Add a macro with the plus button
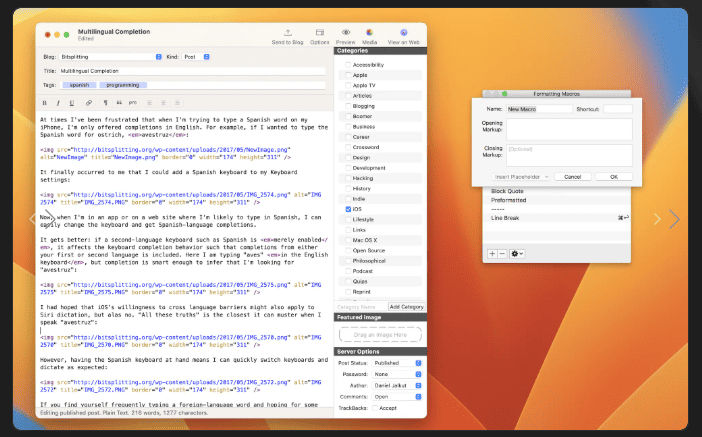This screenshot has width=702, height=437. click(492, 254)
